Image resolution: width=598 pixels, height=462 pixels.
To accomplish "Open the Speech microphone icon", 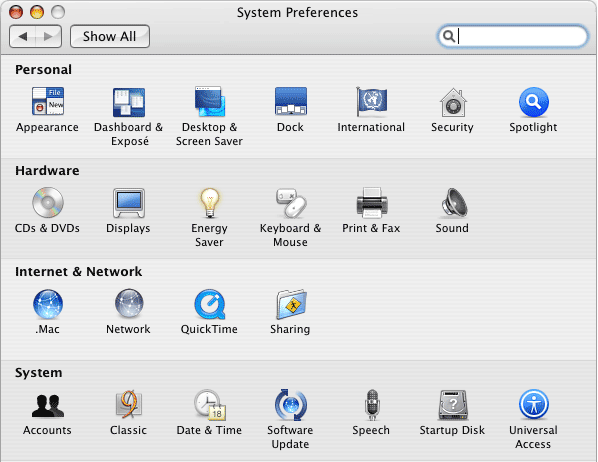I will (371, 405).
